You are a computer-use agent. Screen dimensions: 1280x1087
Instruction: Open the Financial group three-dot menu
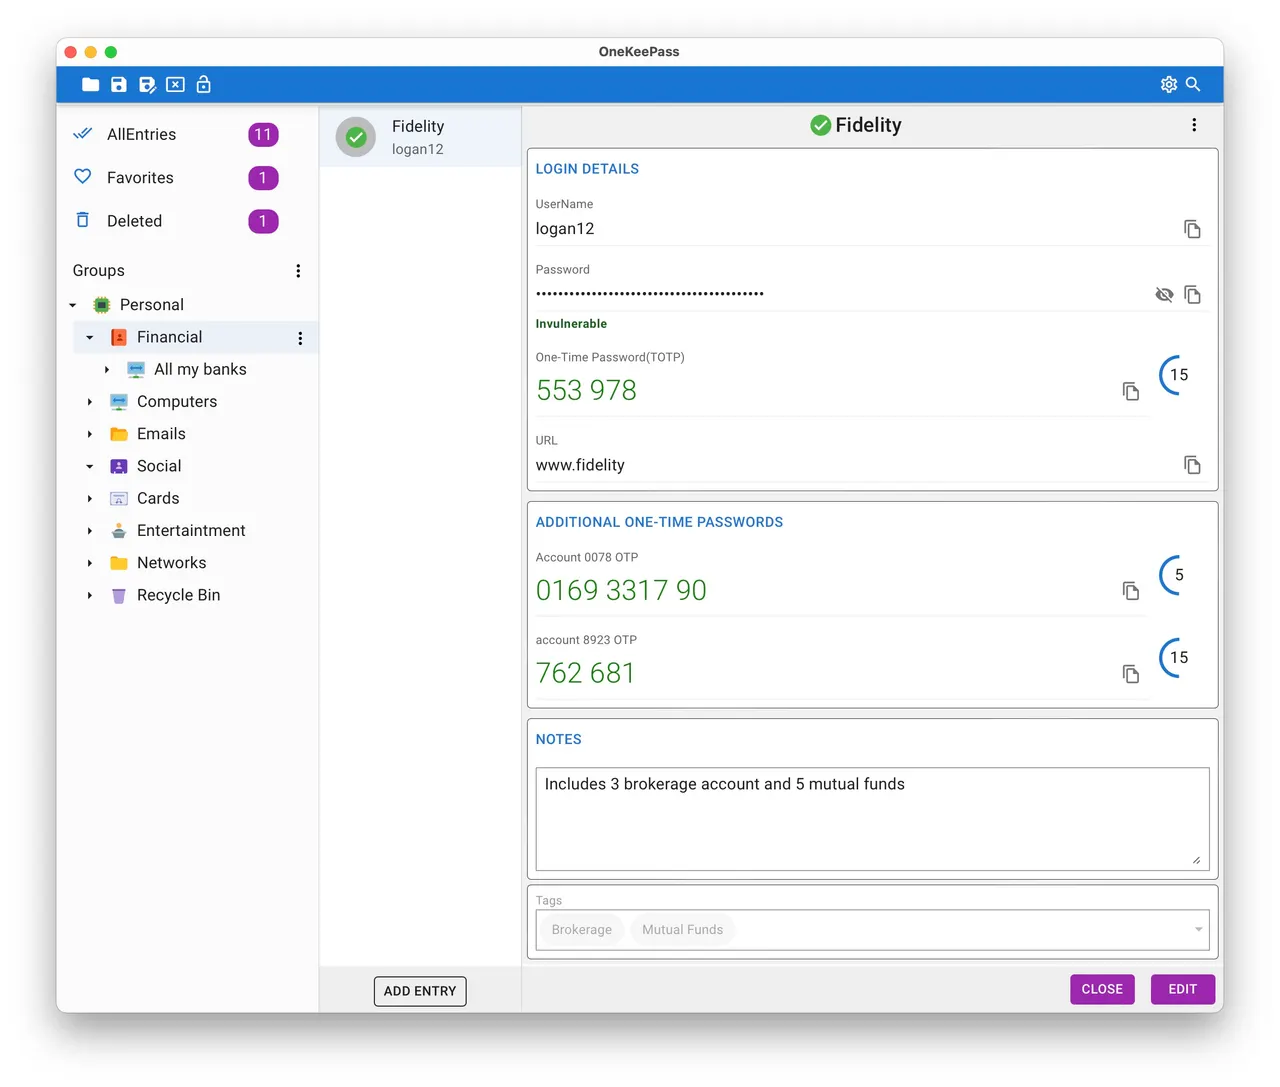point(300,338)
